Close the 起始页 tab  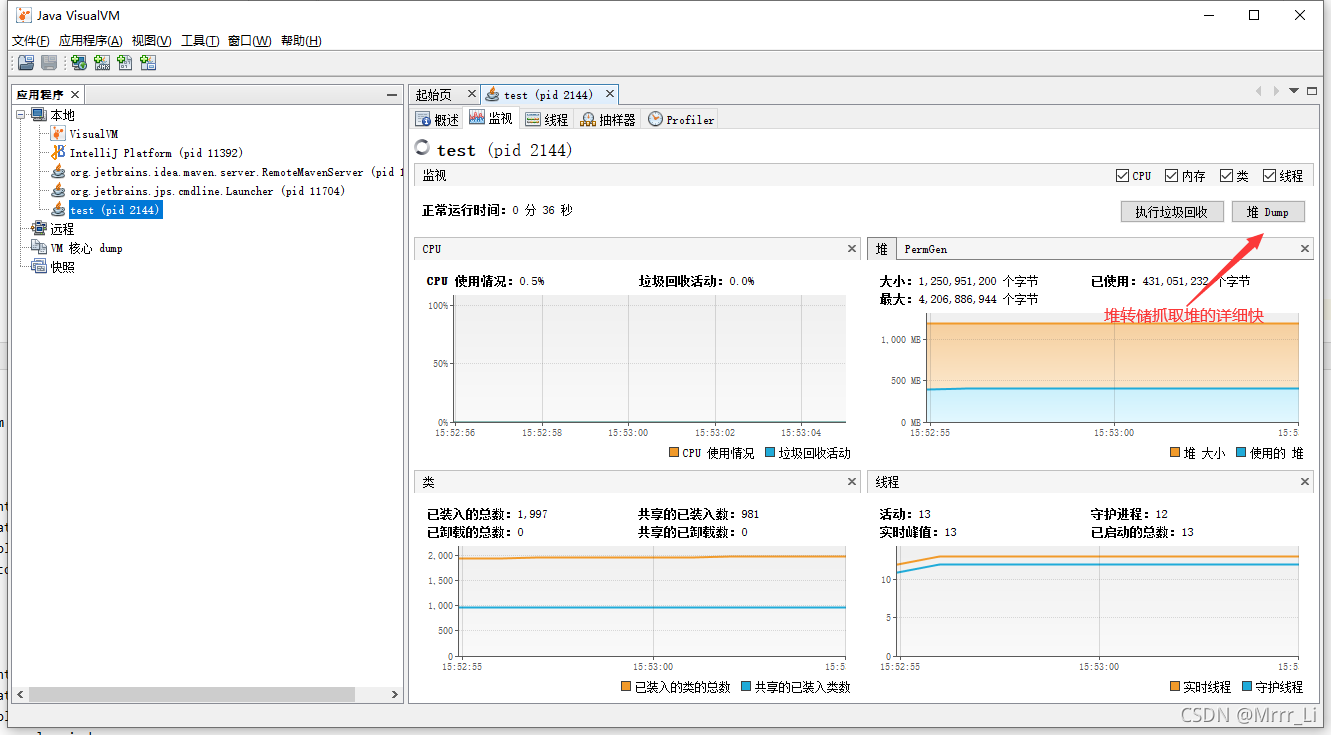[x=472, y=94]
